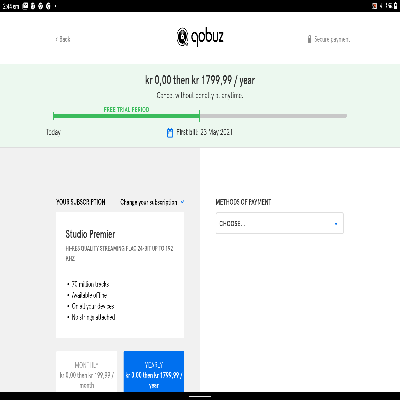
Task: Click the end marker of free trial bar
Action: tap(199, 116)
